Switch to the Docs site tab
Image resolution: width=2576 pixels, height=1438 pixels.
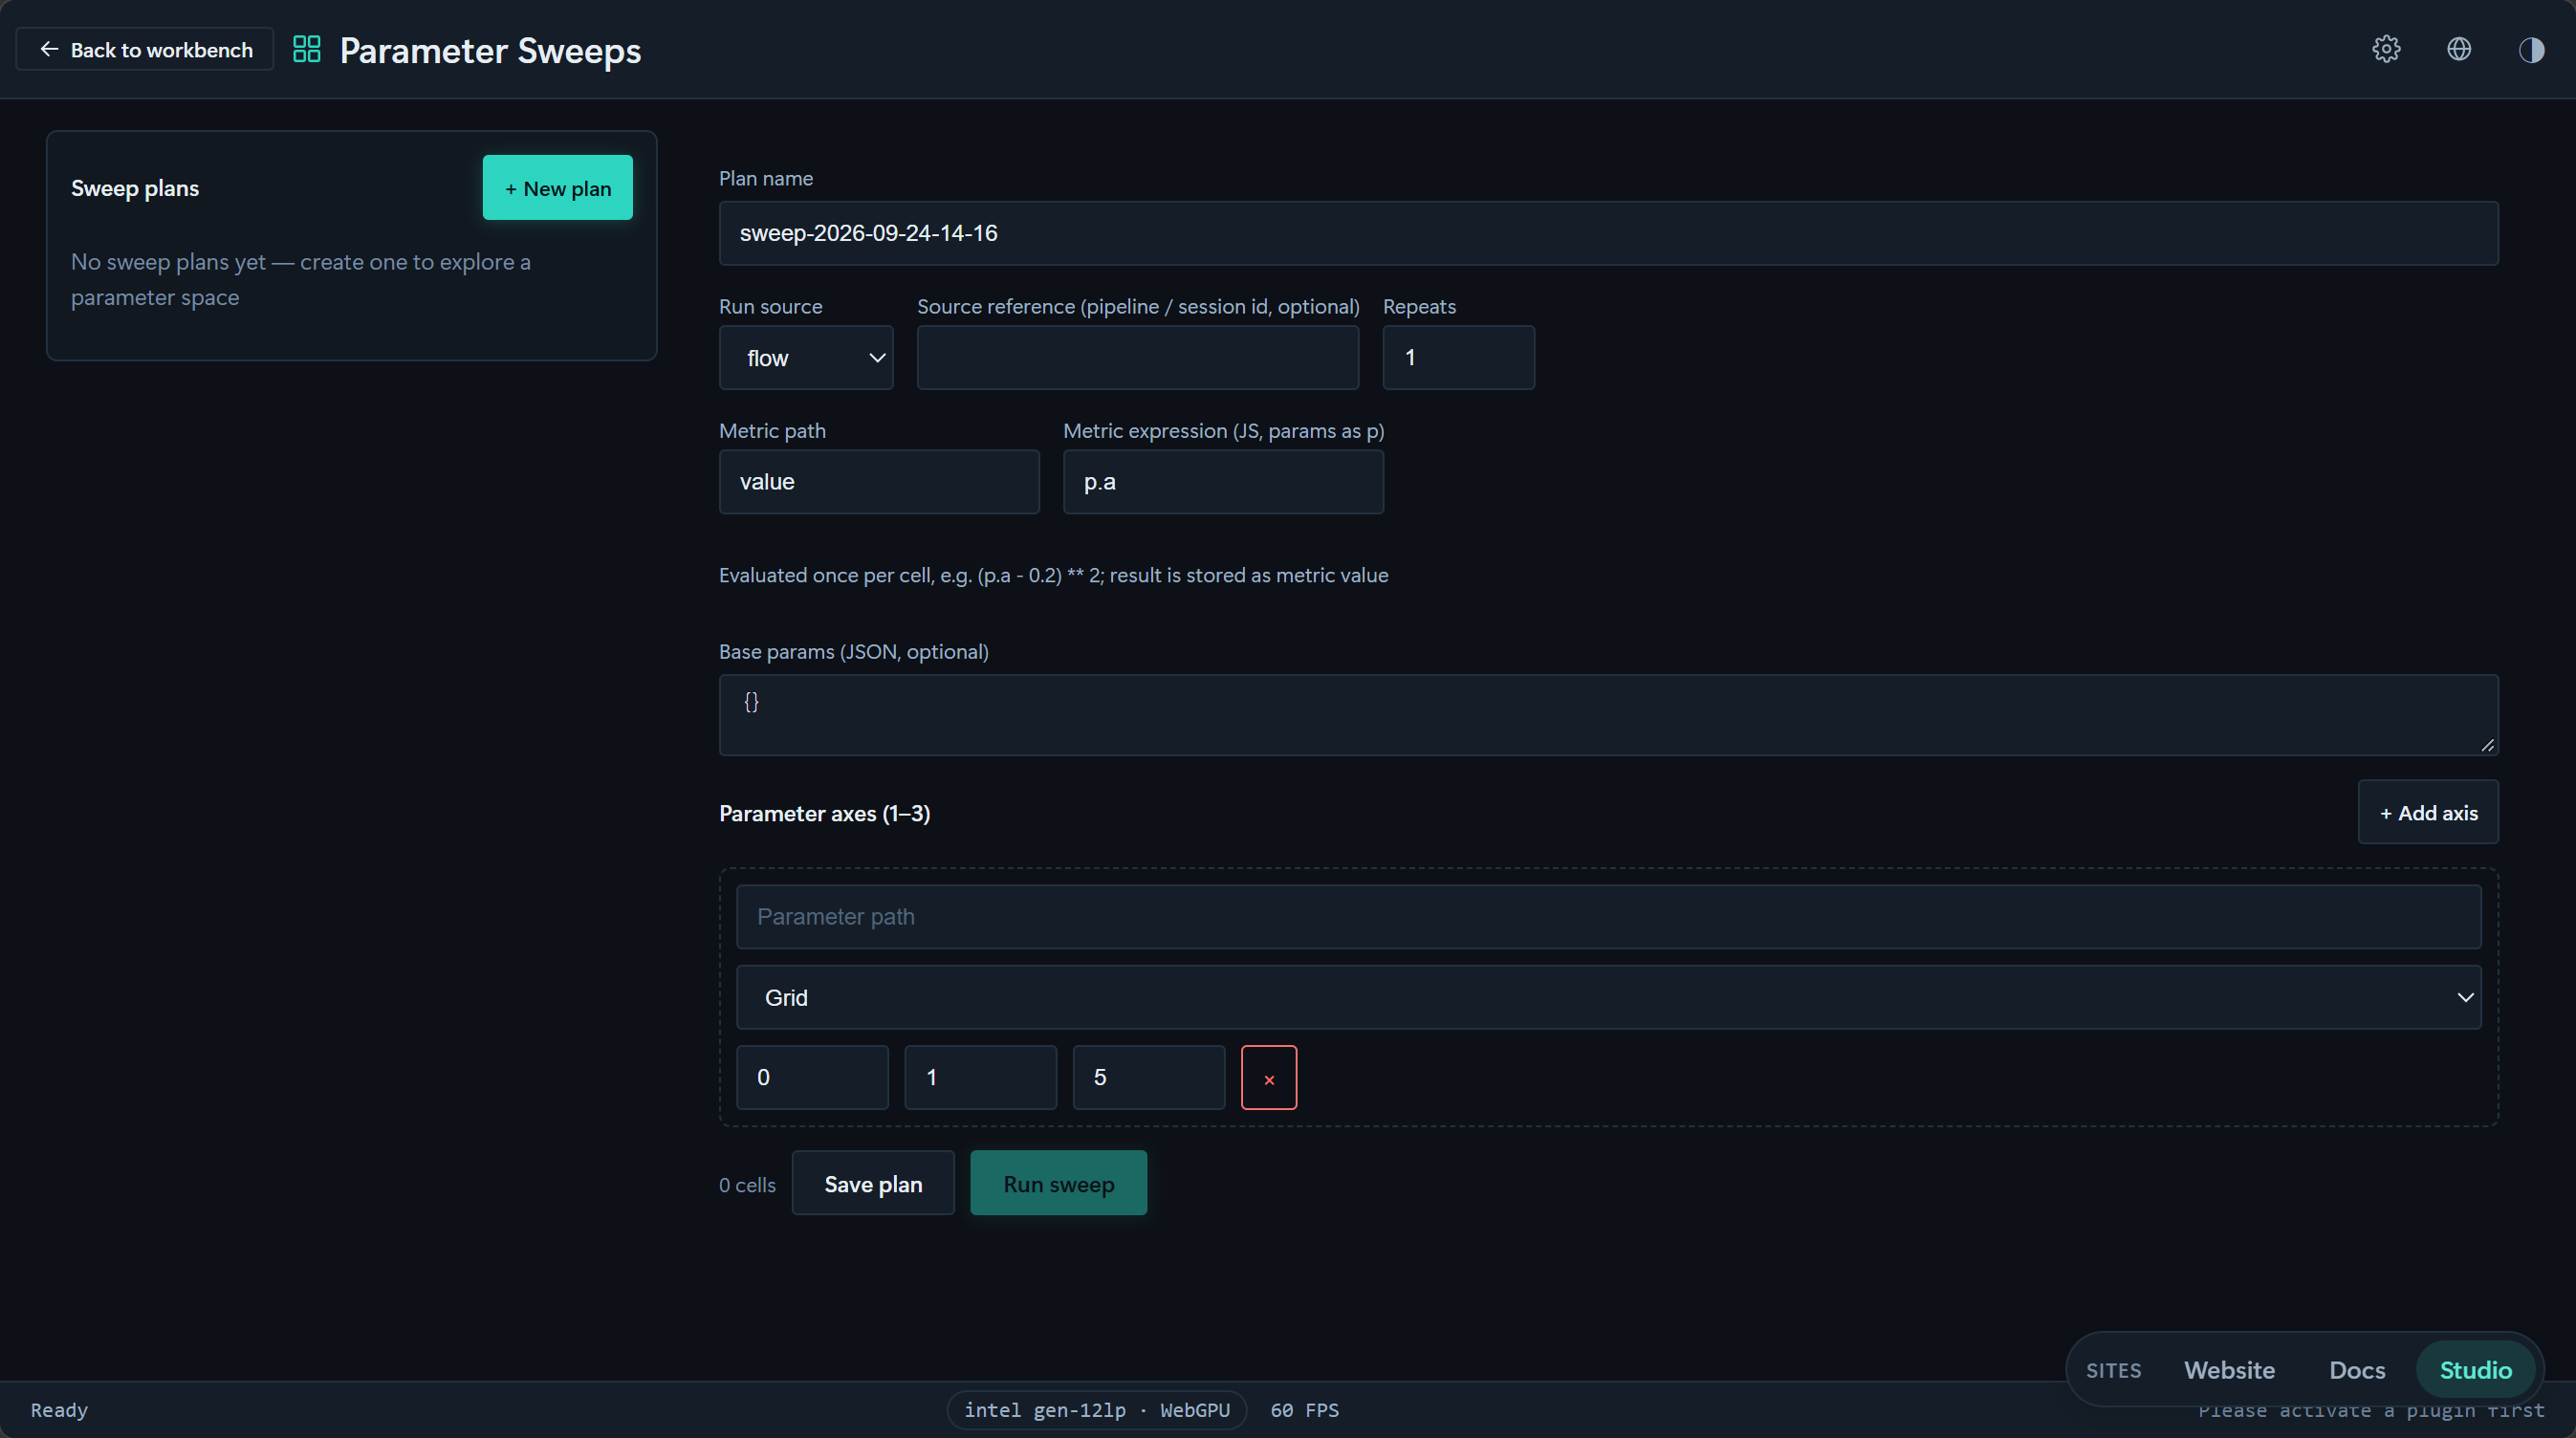point(2357,1369)
